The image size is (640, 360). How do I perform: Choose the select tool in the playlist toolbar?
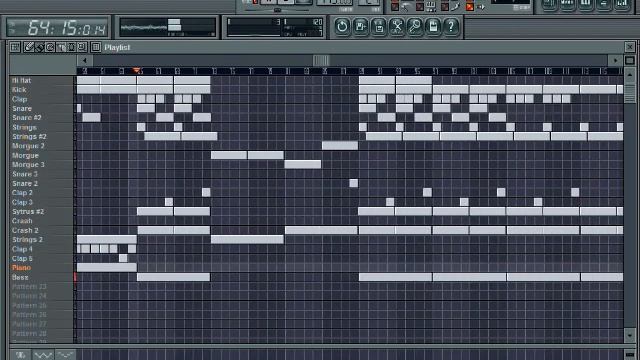71,47
